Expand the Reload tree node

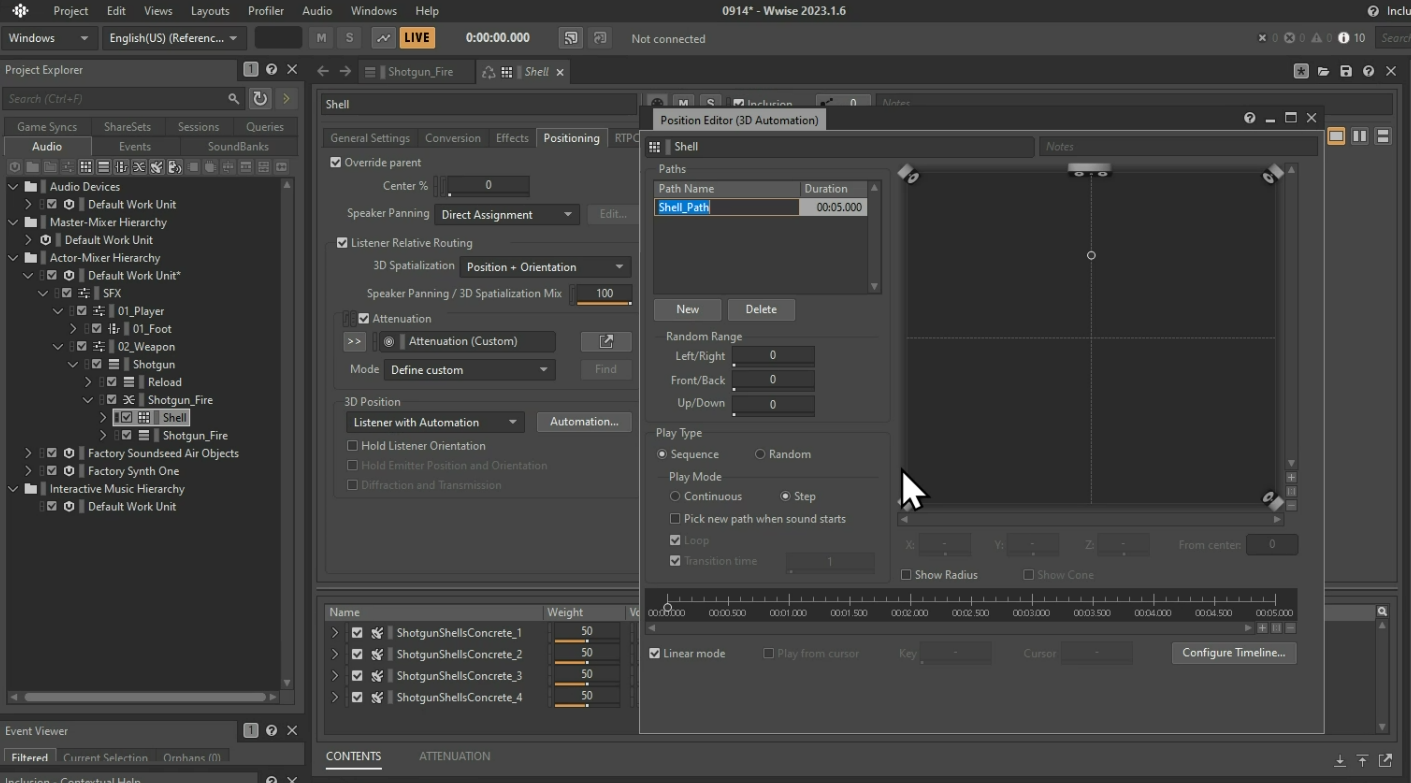click(x=88, y=382)
